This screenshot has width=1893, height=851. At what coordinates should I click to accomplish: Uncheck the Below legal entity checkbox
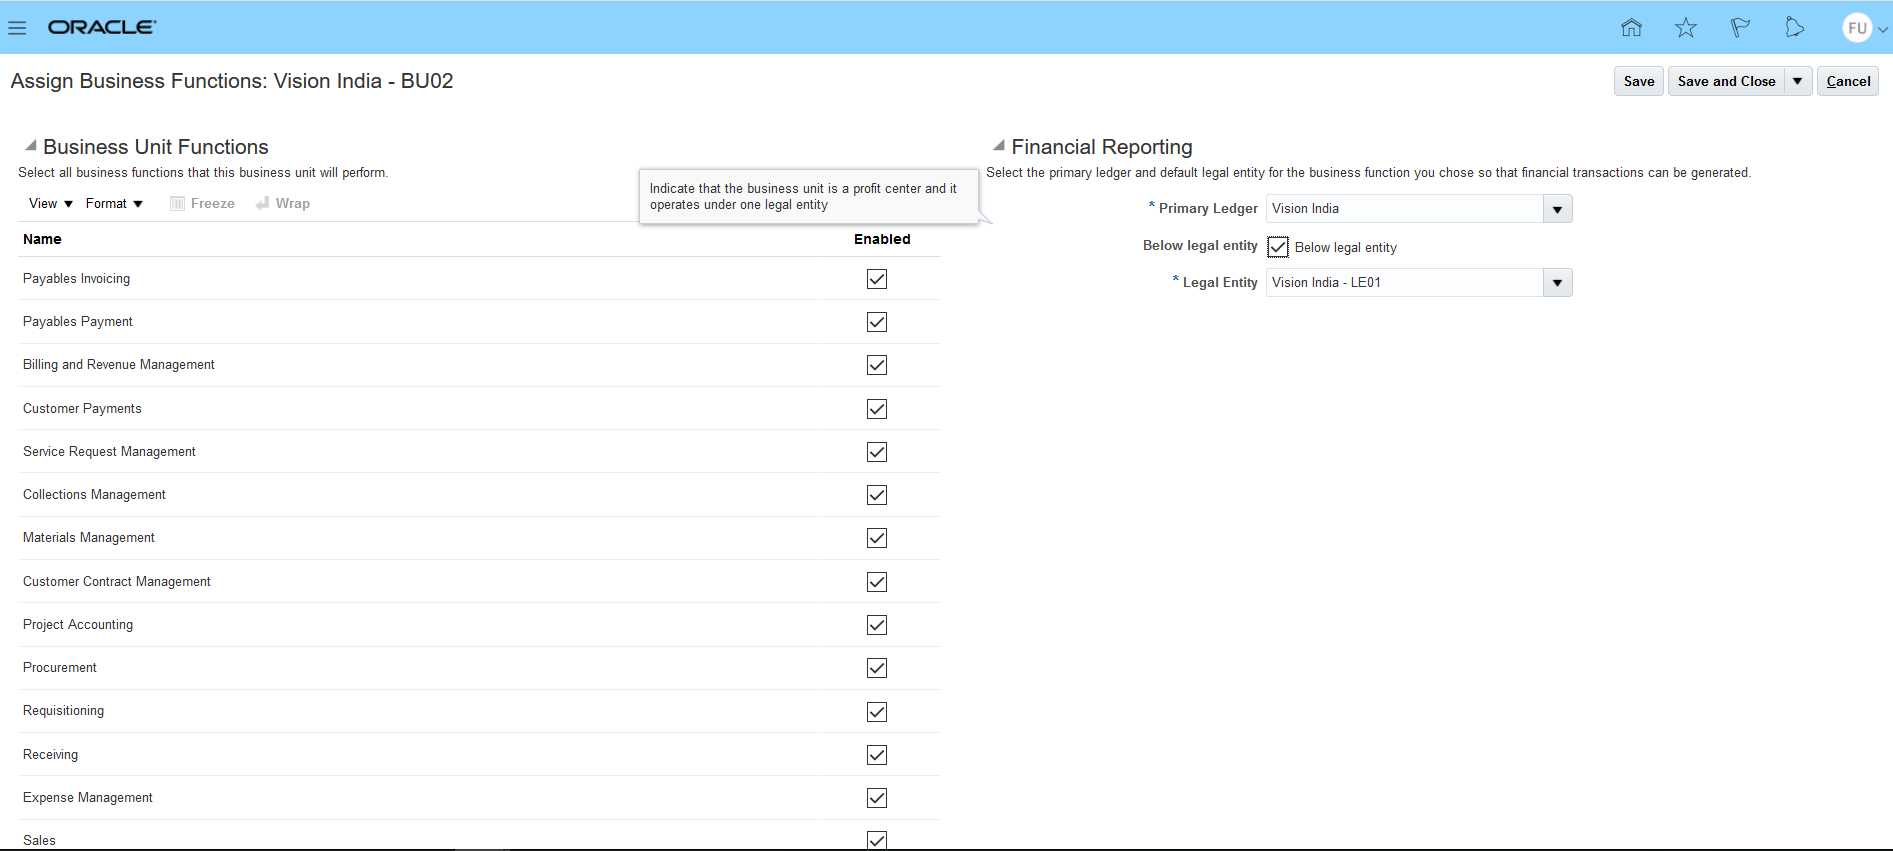[1278, 247]
